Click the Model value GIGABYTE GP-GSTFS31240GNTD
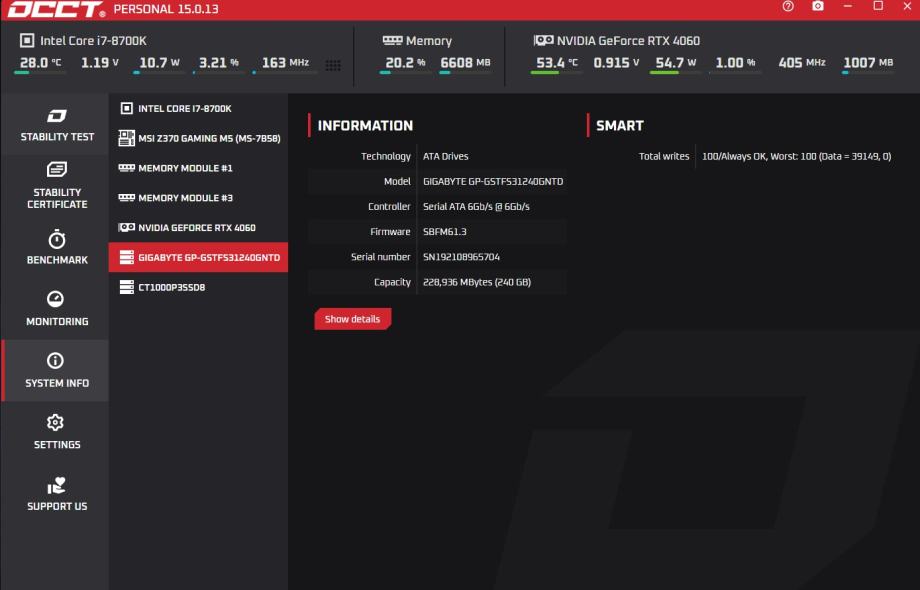Screen dimensions: 920x590 [493, 182]
